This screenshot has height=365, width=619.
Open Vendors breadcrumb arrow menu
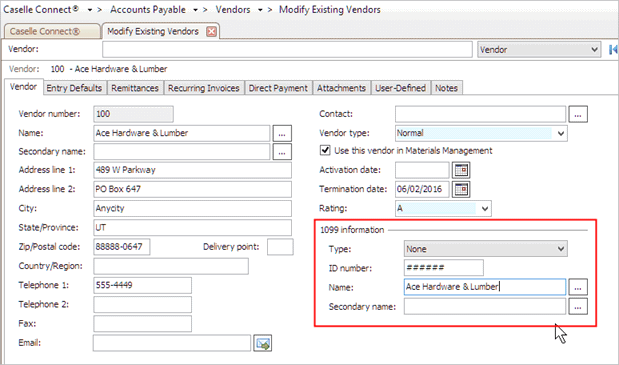pos(260,10)
